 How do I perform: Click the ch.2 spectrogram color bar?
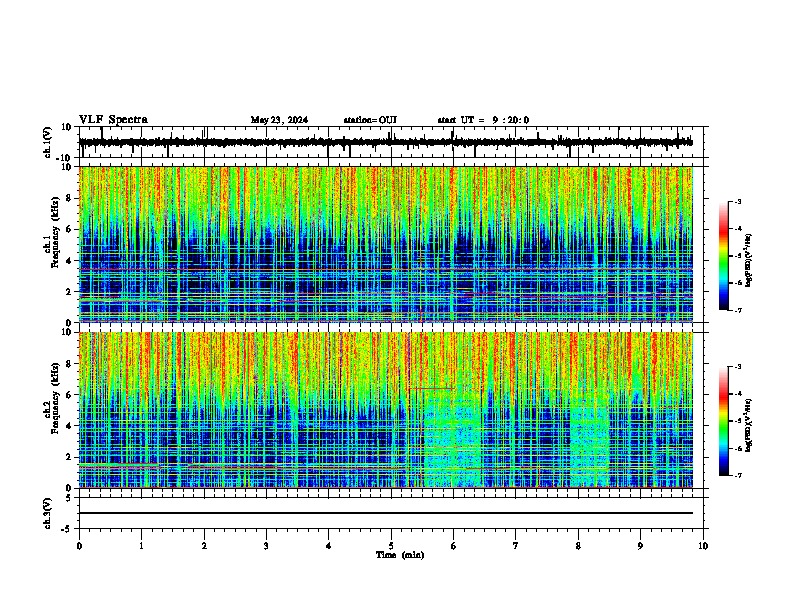724,421
